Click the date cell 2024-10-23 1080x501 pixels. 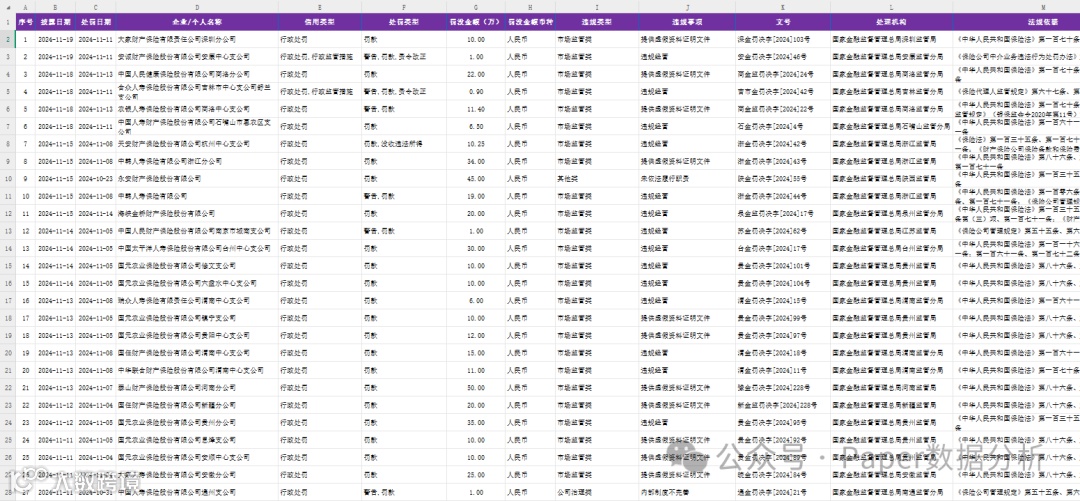(x=96, y=178)
